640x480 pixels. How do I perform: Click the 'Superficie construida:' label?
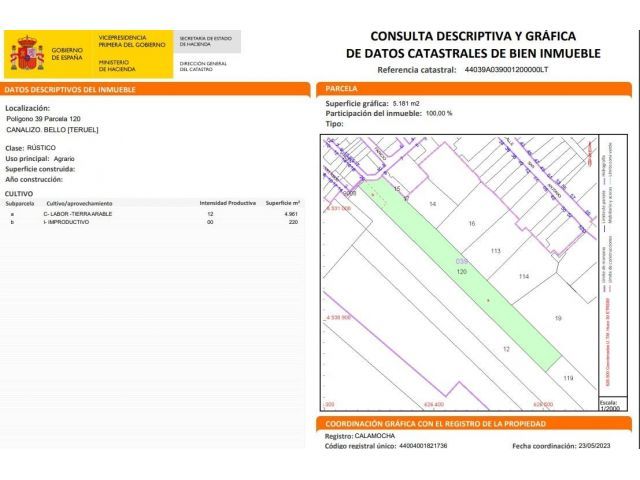pos(40,169)
